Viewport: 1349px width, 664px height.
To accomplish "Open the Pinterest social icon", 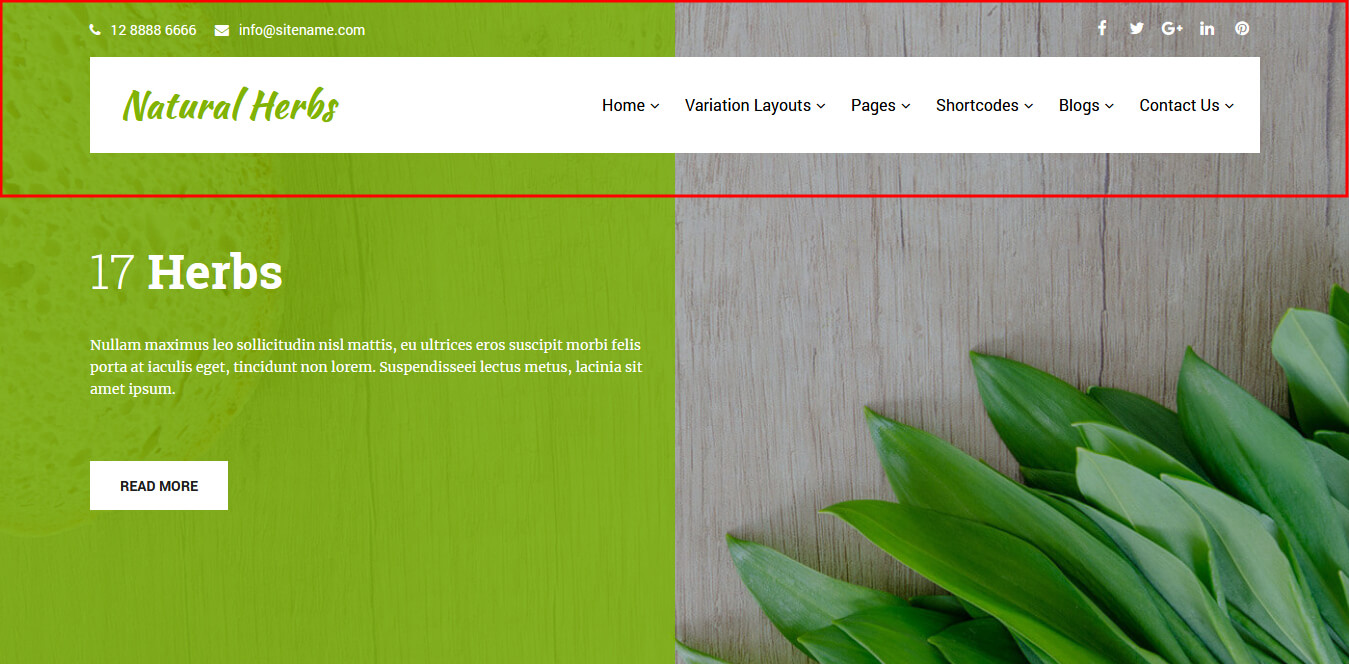I will (x=1242, y=28).
